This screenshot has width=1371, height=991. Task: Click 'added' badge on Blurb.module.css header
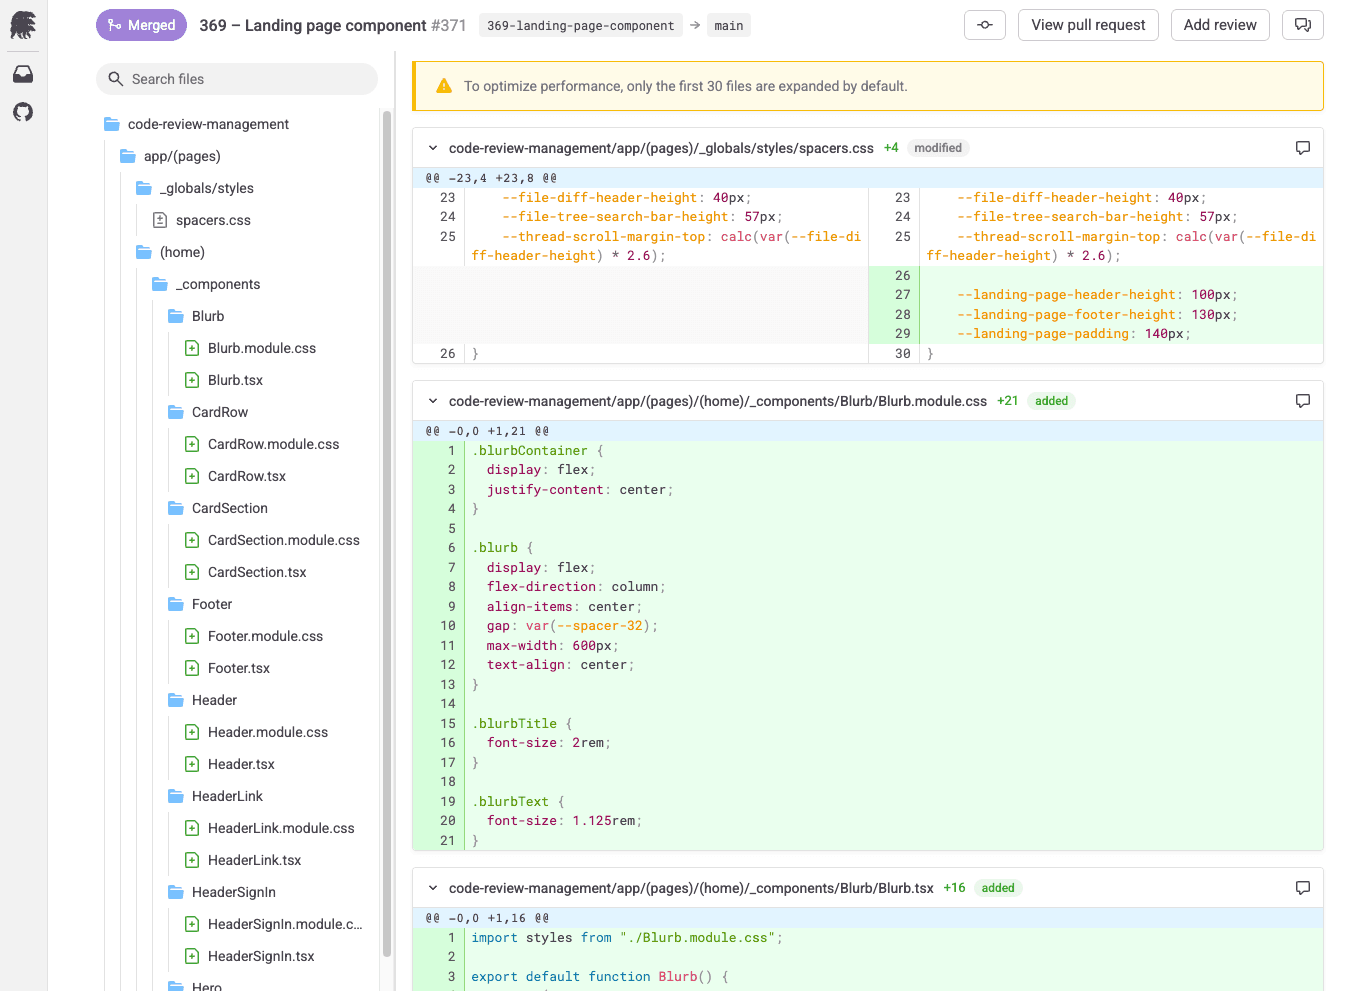coord(1051,401)
